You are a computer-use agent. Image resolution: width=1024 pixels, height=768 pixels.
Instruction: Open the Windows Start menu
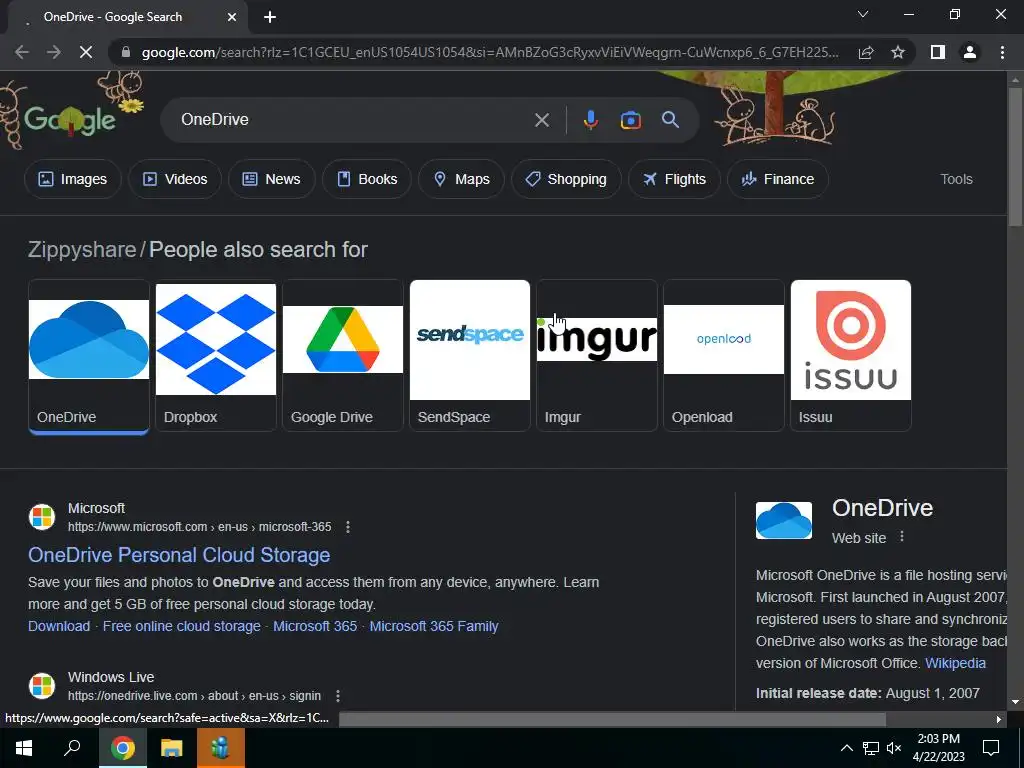[x=24, y=748]
